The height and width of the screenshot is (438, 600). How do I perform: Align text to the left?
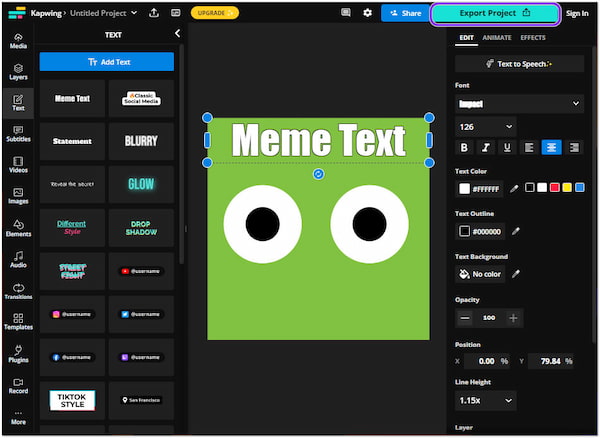(529, 147)
